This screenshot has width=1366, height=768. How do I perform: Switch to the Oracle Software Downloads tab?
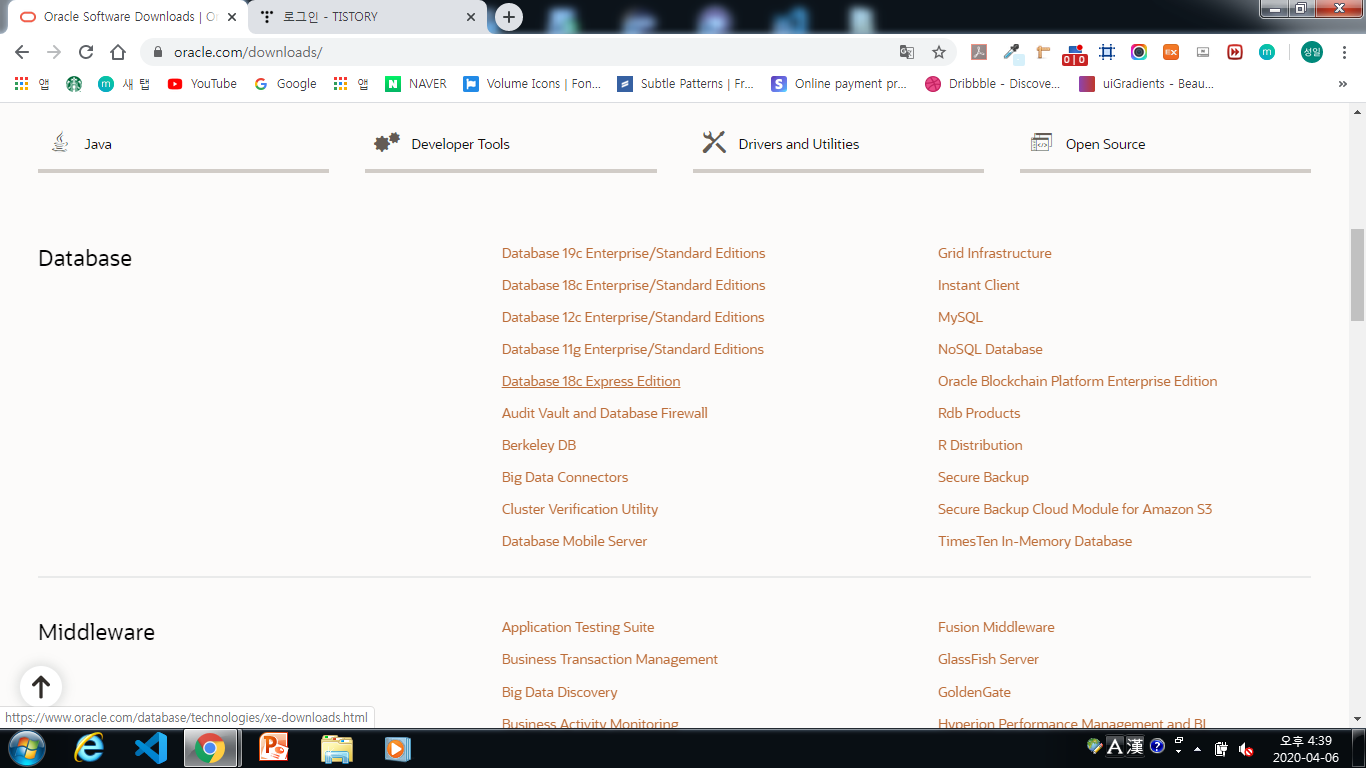coord(125,17)
